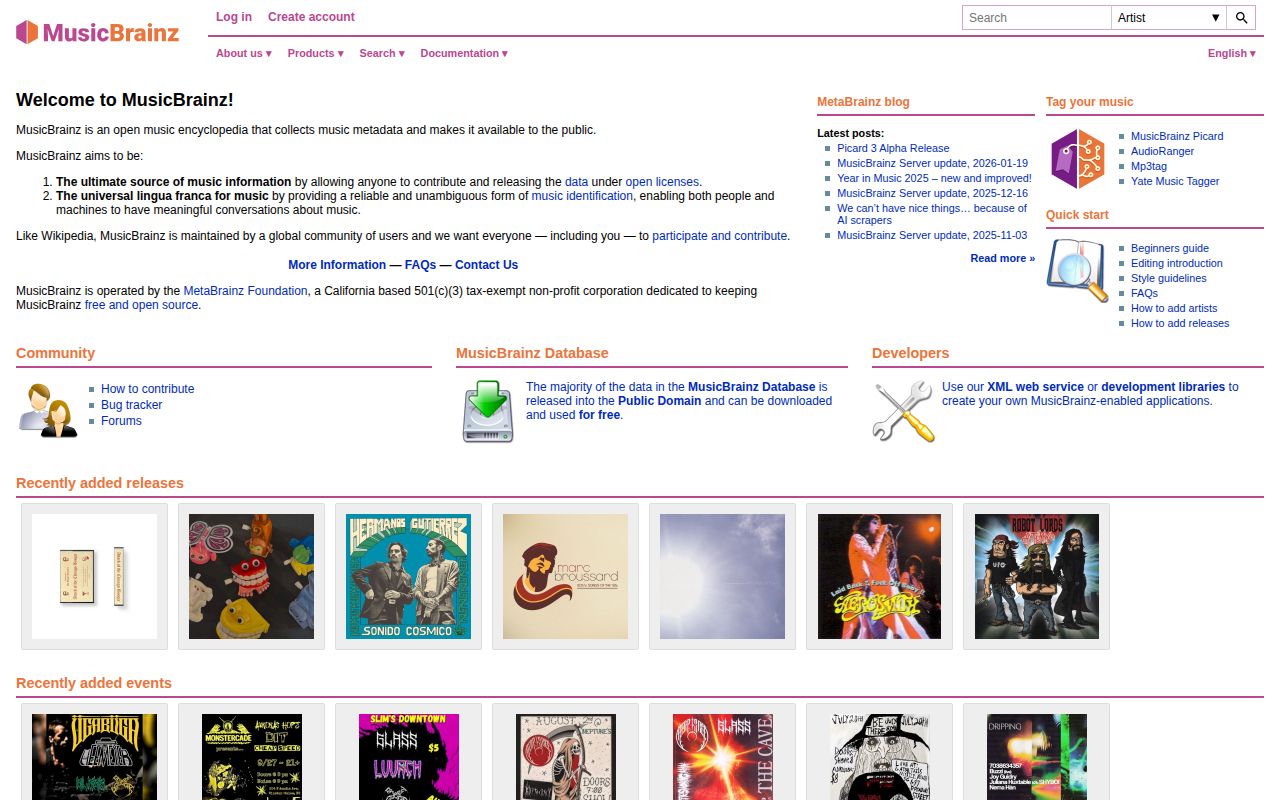Open the About us menu
This screenshot has width=1280, height=800.
[x=242, y=53]
